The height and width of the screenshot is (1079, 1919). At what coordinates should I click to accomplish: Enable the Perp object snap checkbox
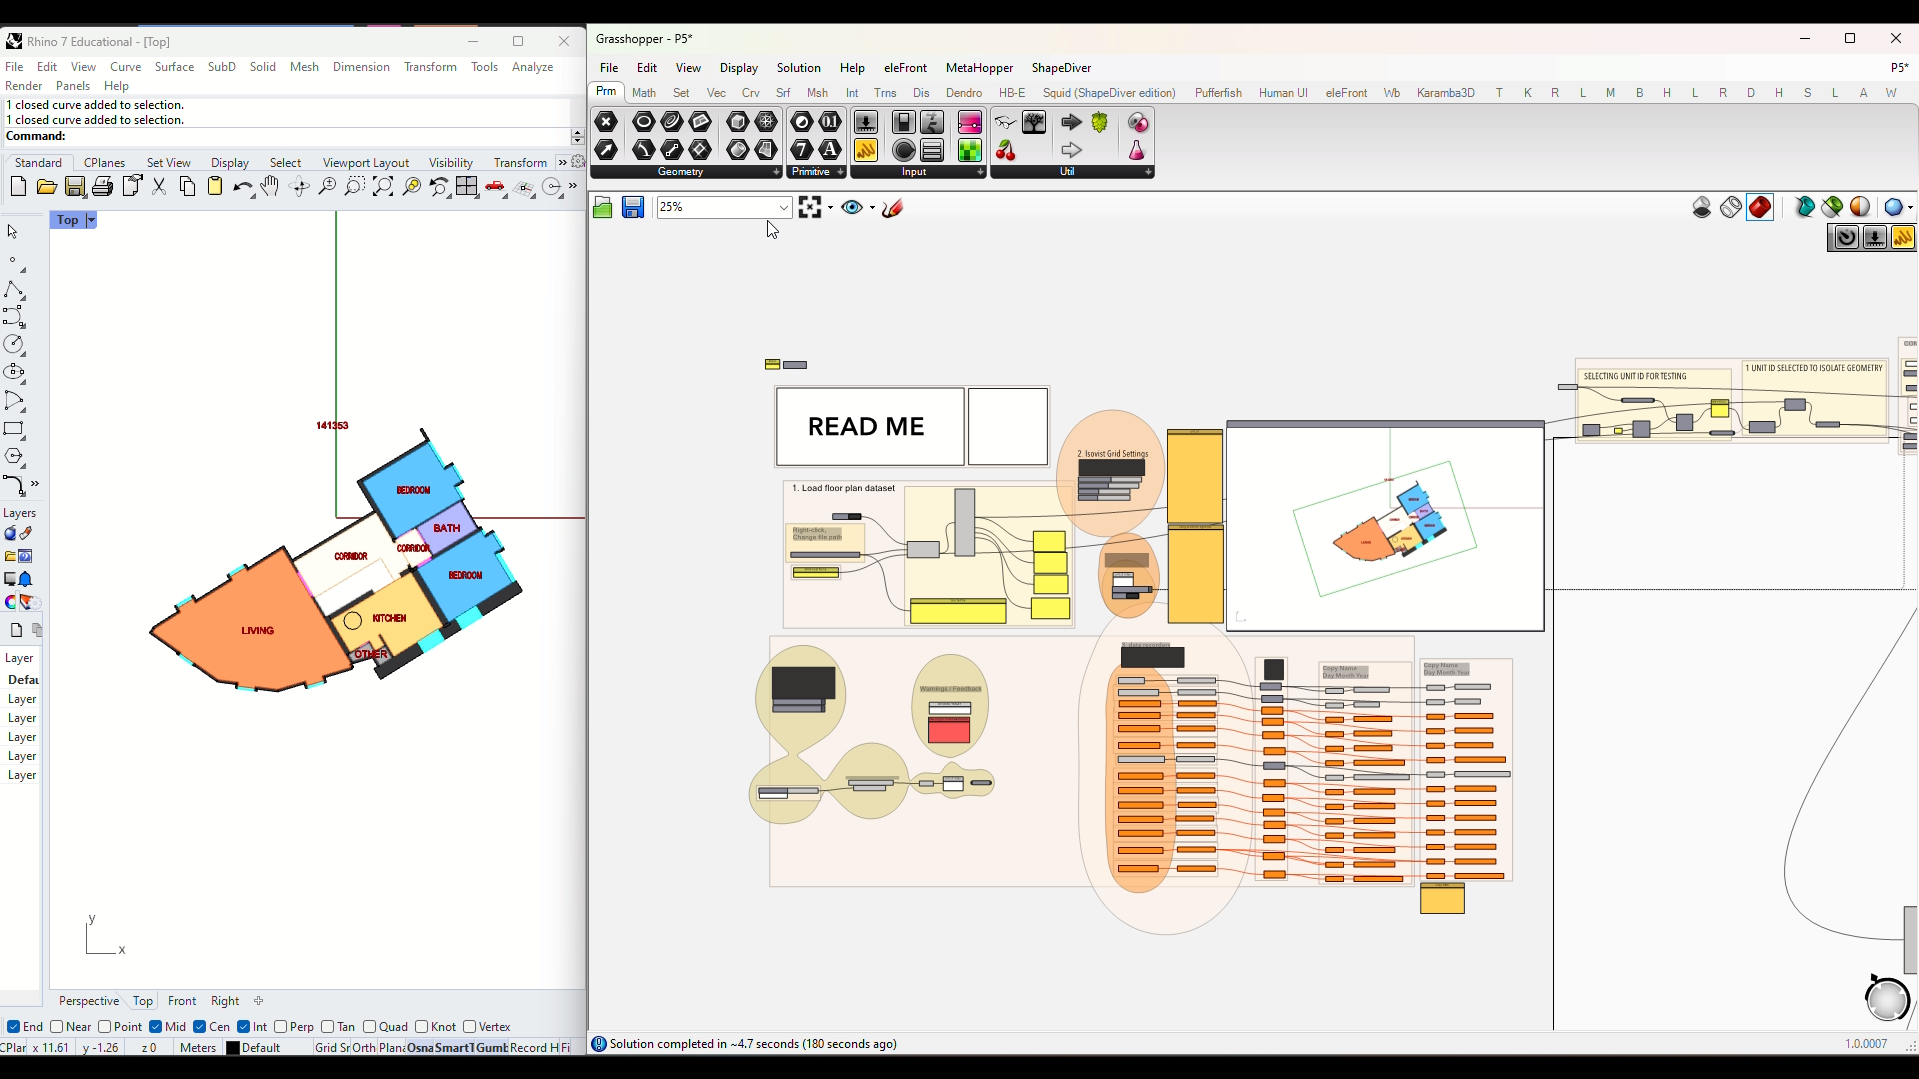281,1027
